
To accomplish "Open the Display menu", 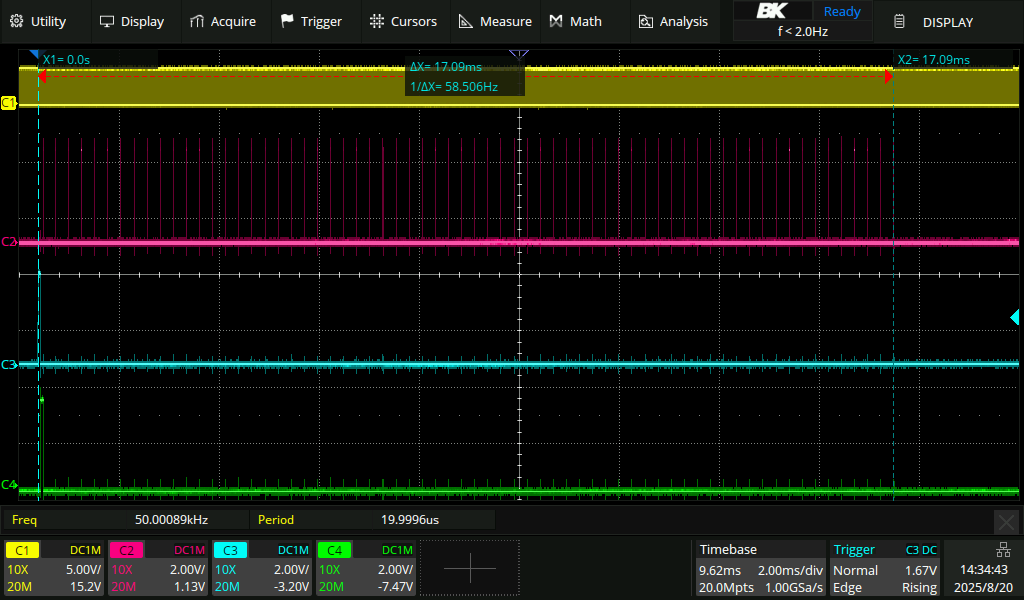I will click(x=131, y=22).
